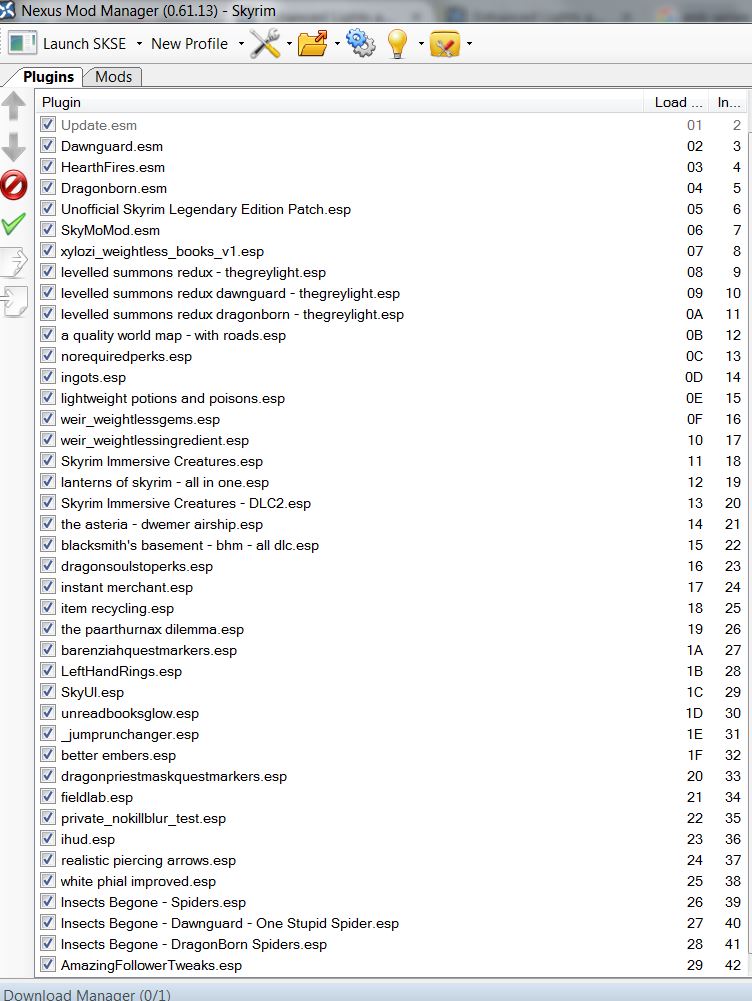The height and width of the screenshot is (1001, 752).
Task: Select xylozi_weightless_books_v1.esp row
Action: coord(391,252)
